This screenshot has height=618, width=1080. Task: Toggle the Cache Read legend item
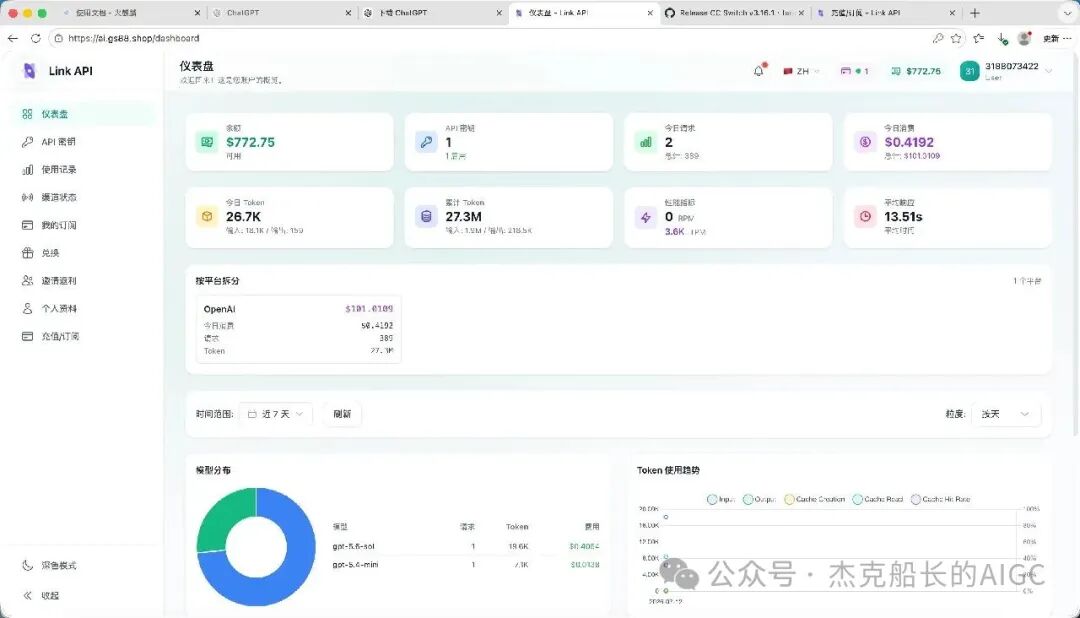point(878,499)
